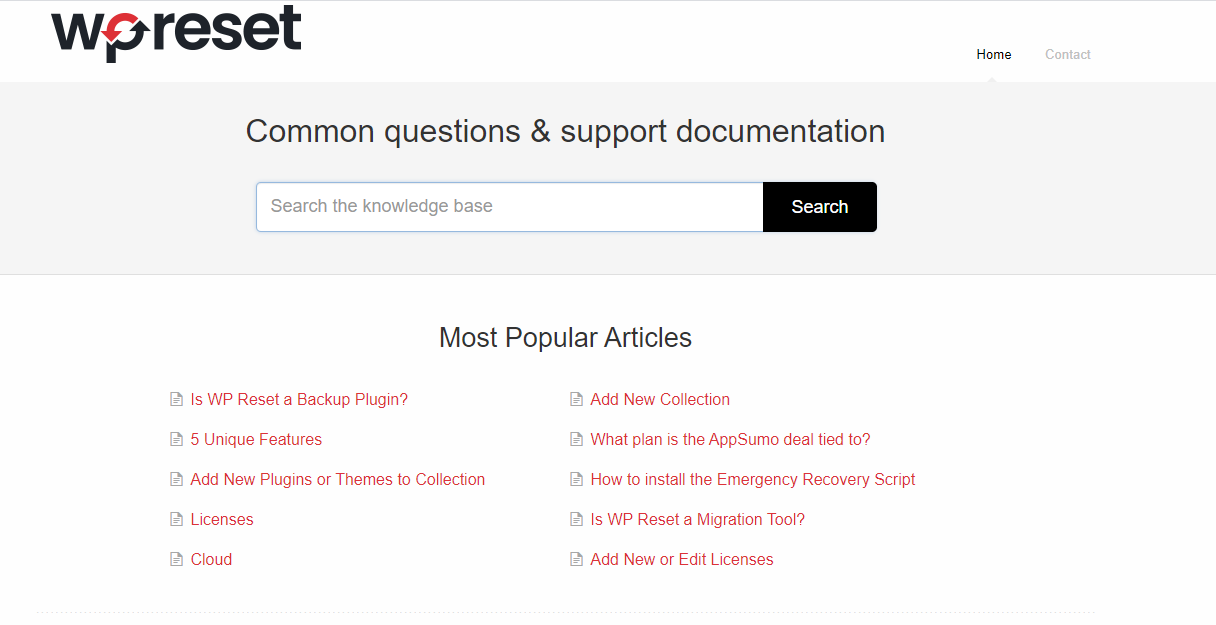This screenshot has height=625, width=1216.
Task: Click document icon beside Cloud article
Action: coord(176,559)
